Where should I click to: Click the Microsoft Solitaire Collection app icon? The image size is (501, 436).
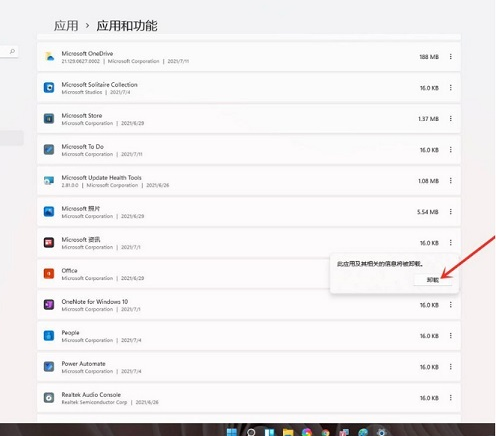pyautogui.click(x=49, y=87)
